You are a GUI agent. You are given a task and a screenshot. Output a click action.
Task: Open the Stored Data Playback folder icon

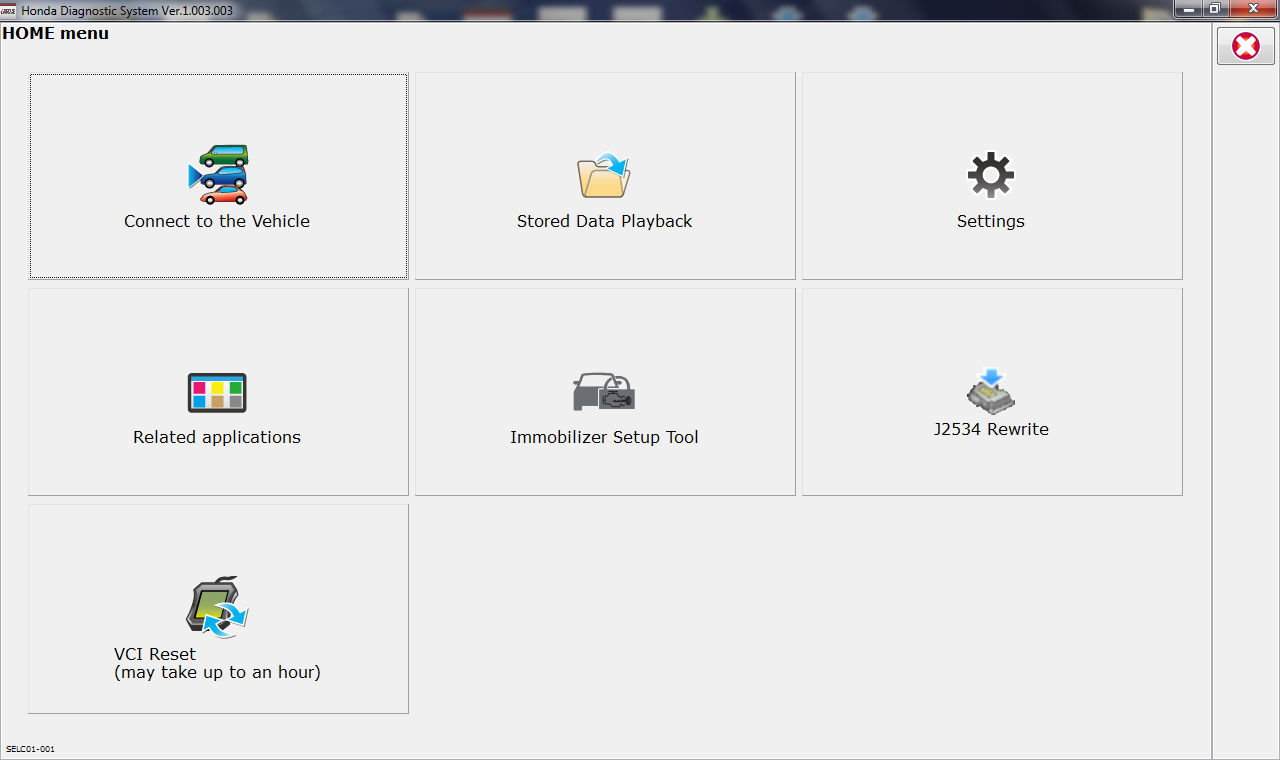[x=604, y=176]
